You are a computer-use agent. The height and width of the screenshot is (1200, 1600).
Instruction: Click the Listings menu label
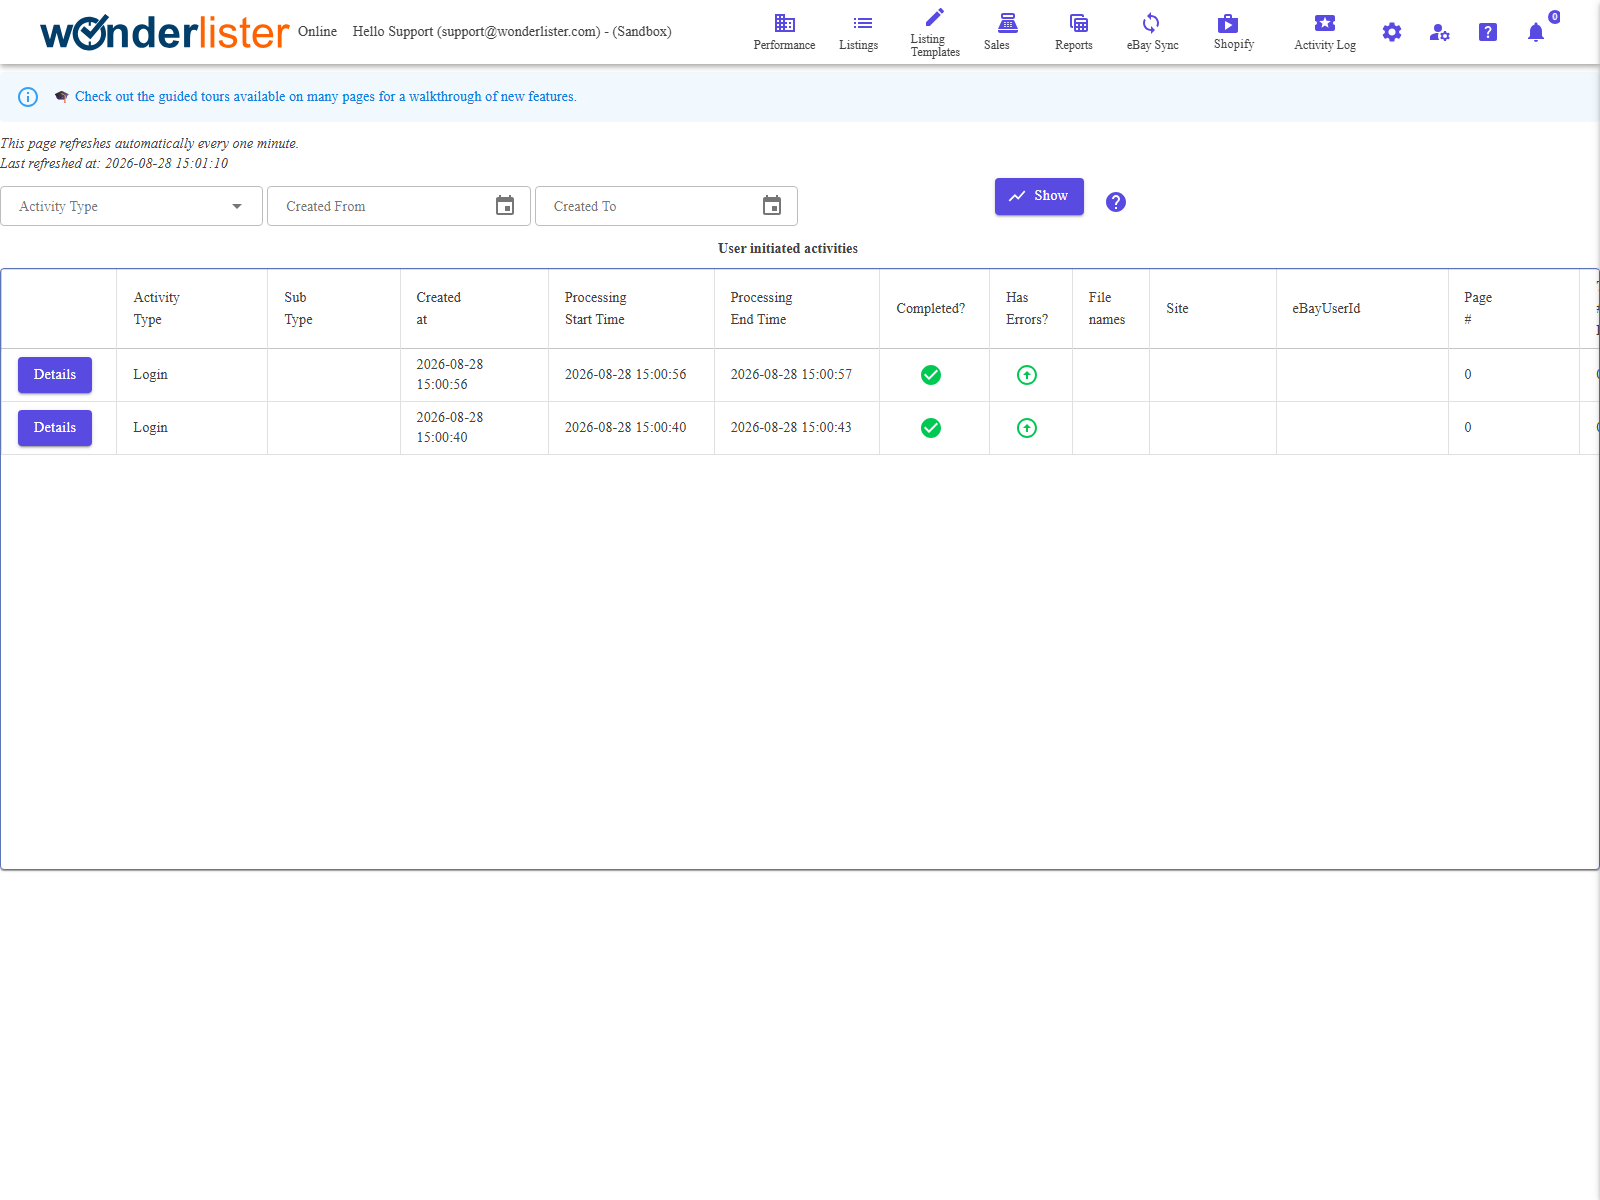coord(859,45)
